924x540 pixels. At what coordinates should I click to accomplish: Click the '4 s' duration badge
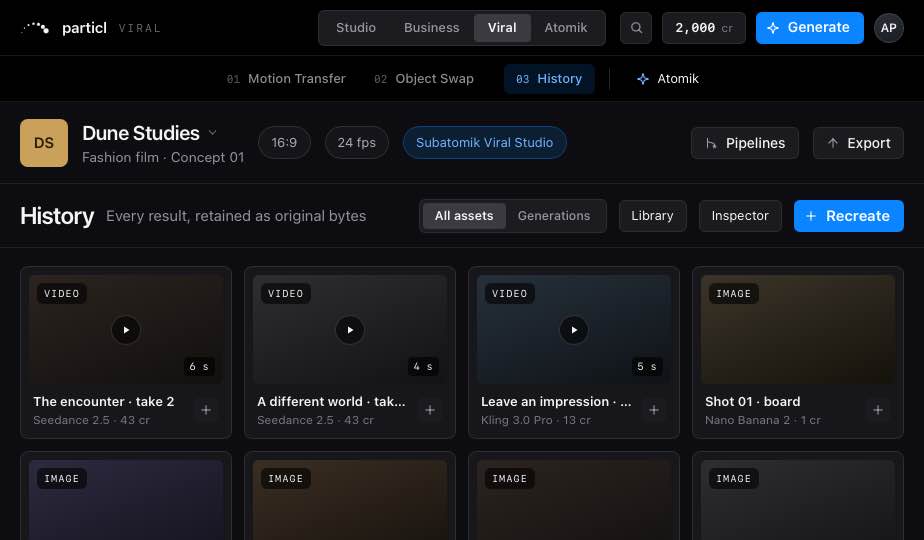423,367
